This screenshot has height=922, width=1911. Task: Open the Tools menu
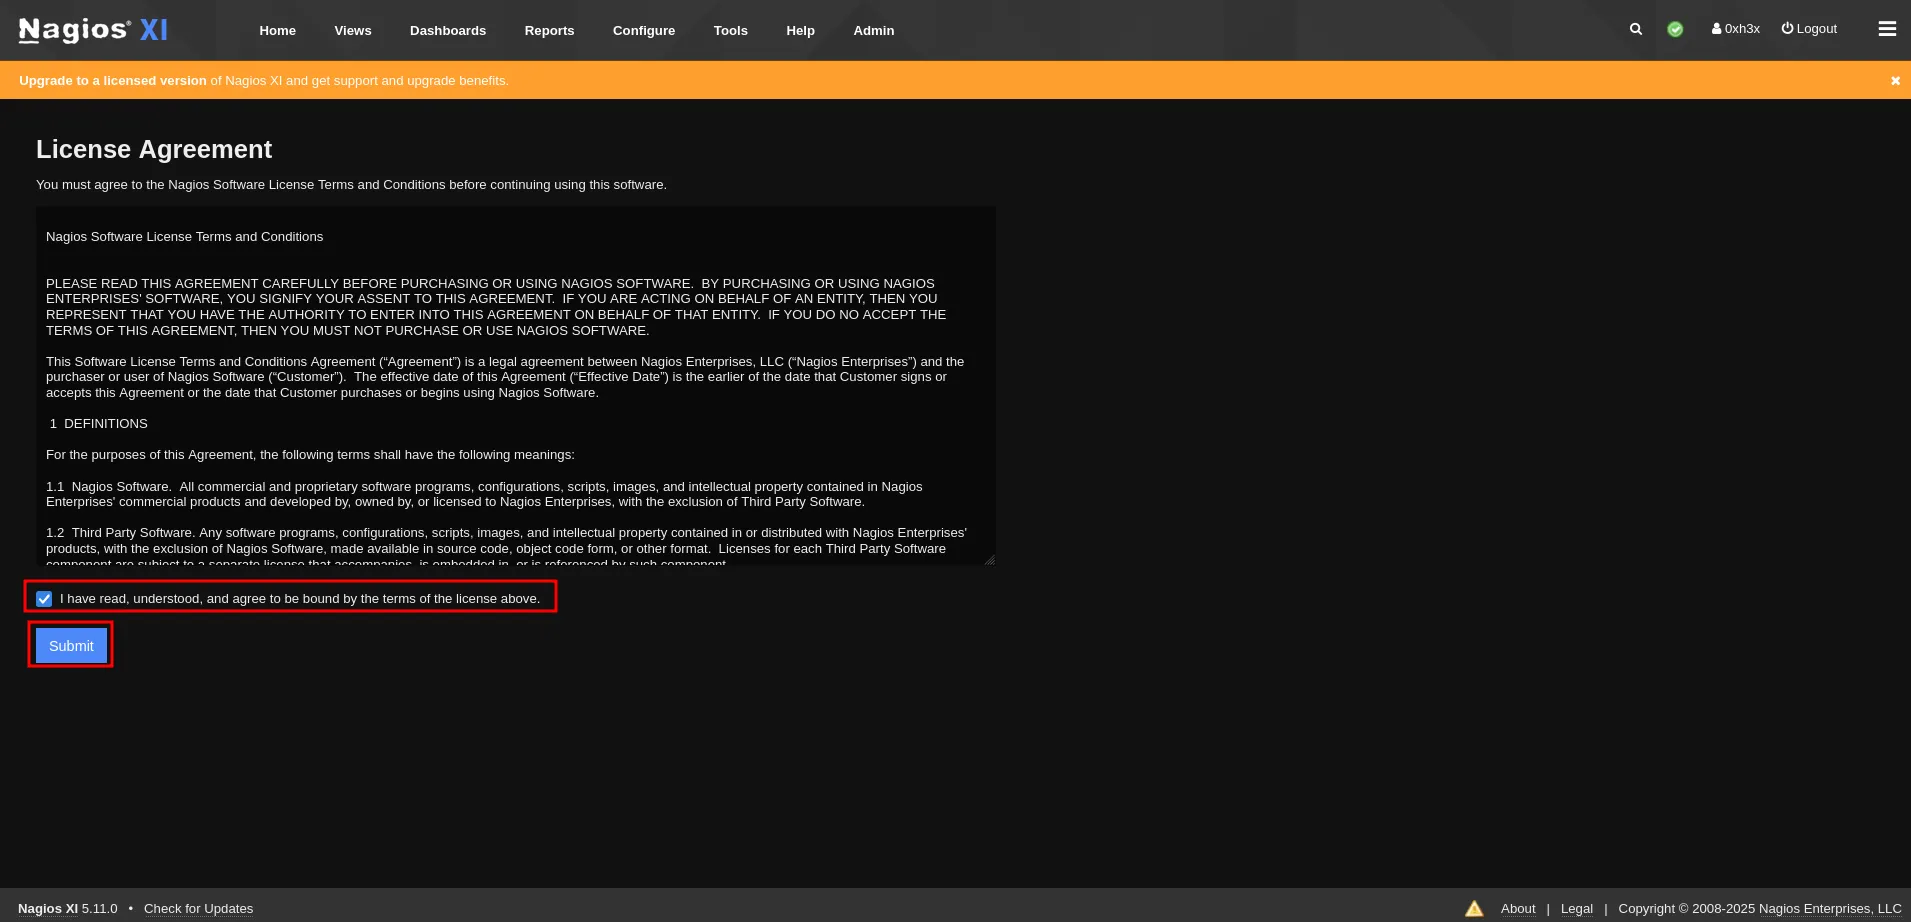click(731, 31)
